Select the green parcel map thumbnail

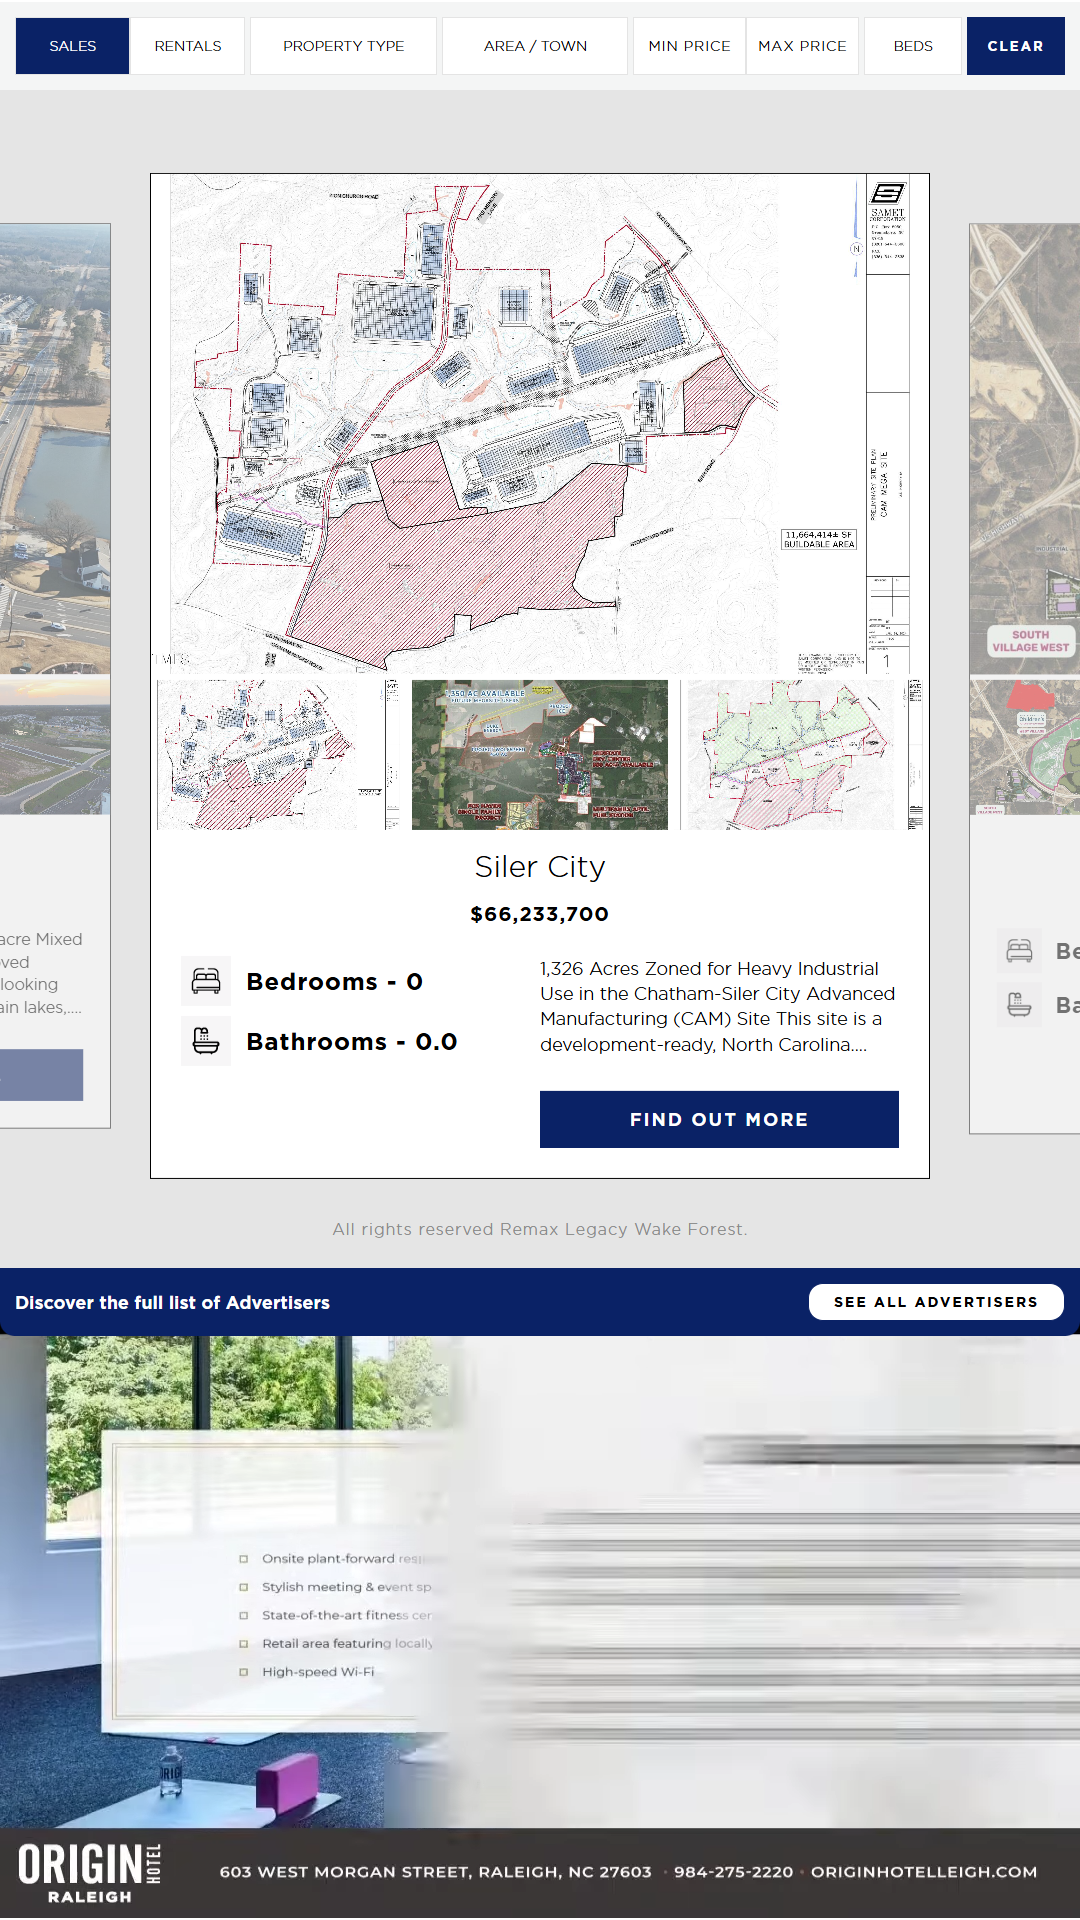(x=802, y=755)
